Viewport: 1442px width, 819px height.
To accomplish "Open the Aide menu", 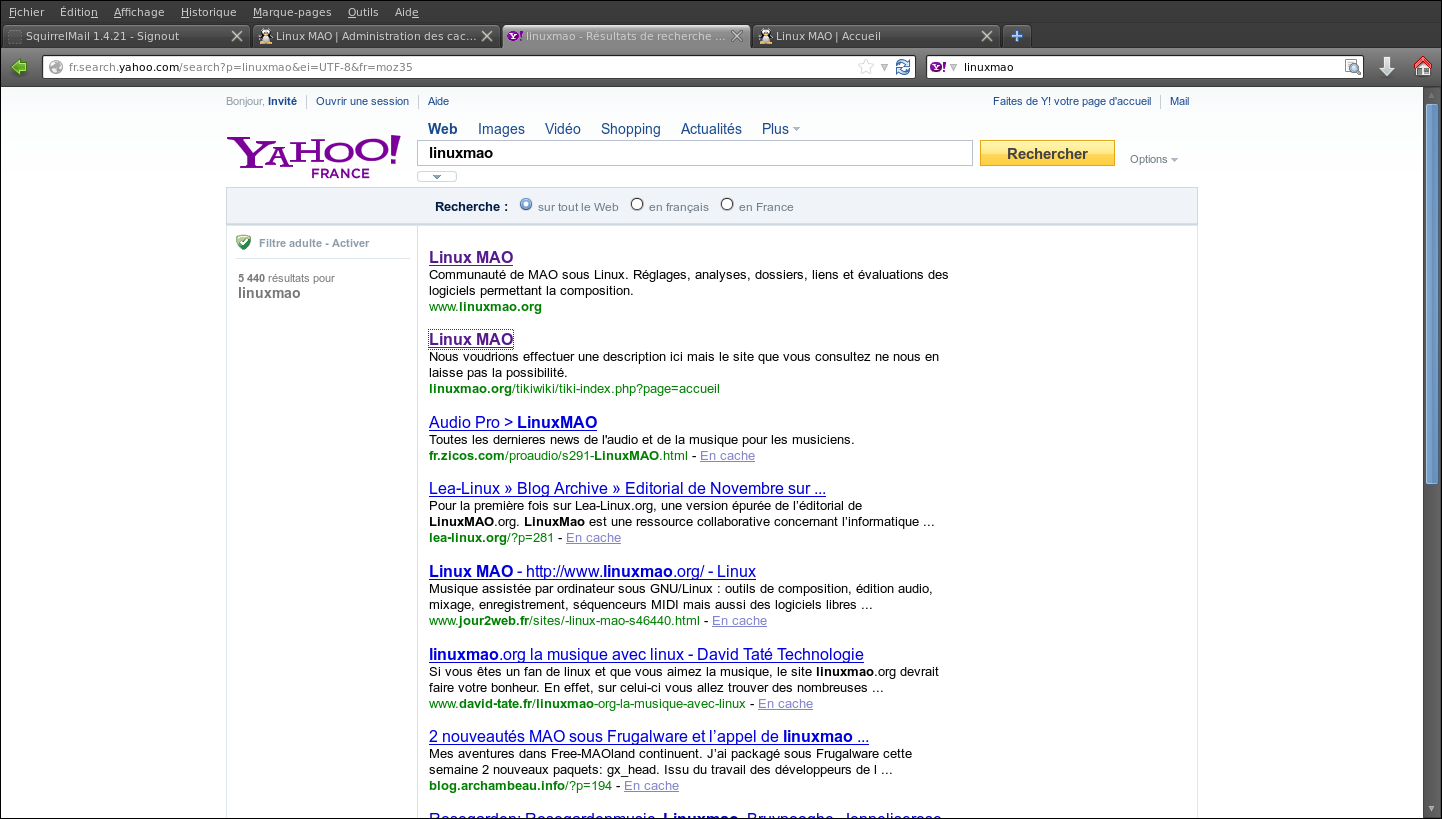I will coord(407,12).
